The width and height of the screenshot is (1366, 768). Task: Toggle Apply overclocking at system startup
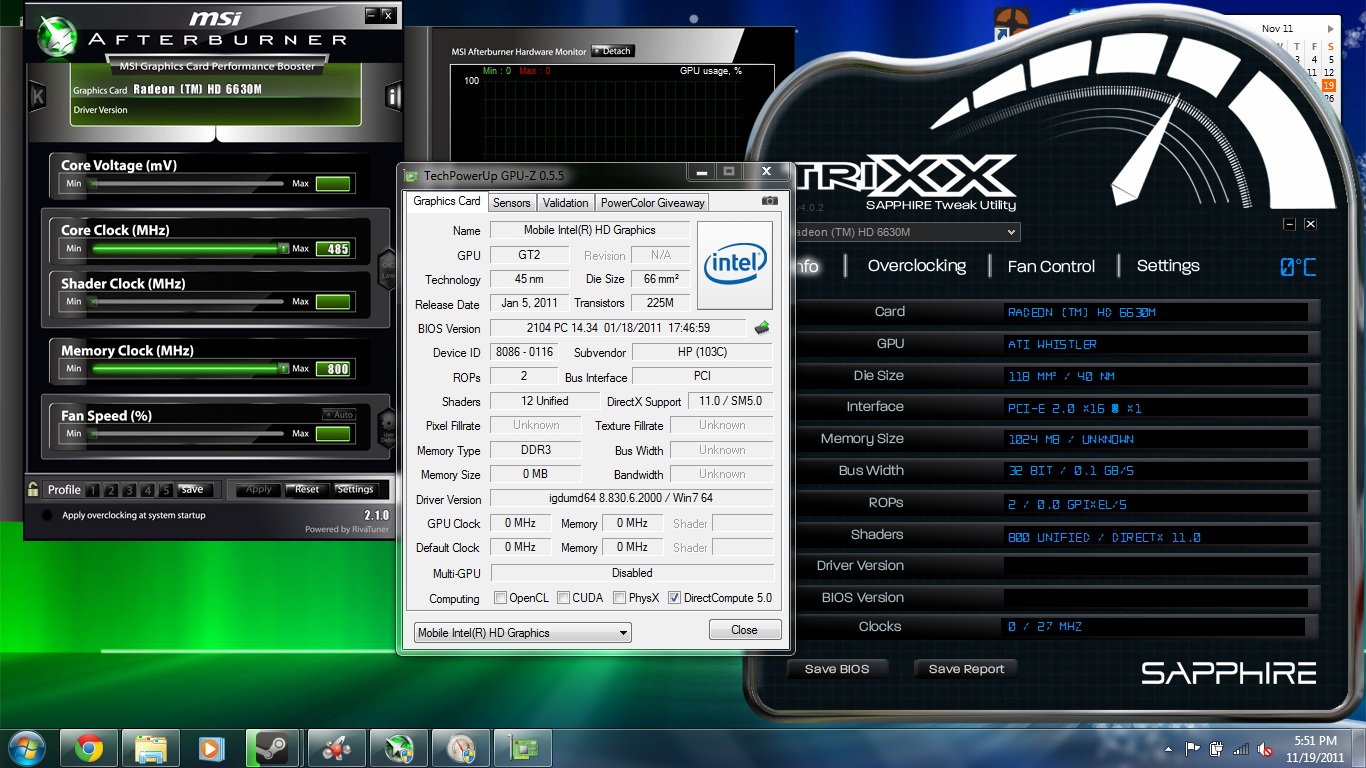(46, 515)
